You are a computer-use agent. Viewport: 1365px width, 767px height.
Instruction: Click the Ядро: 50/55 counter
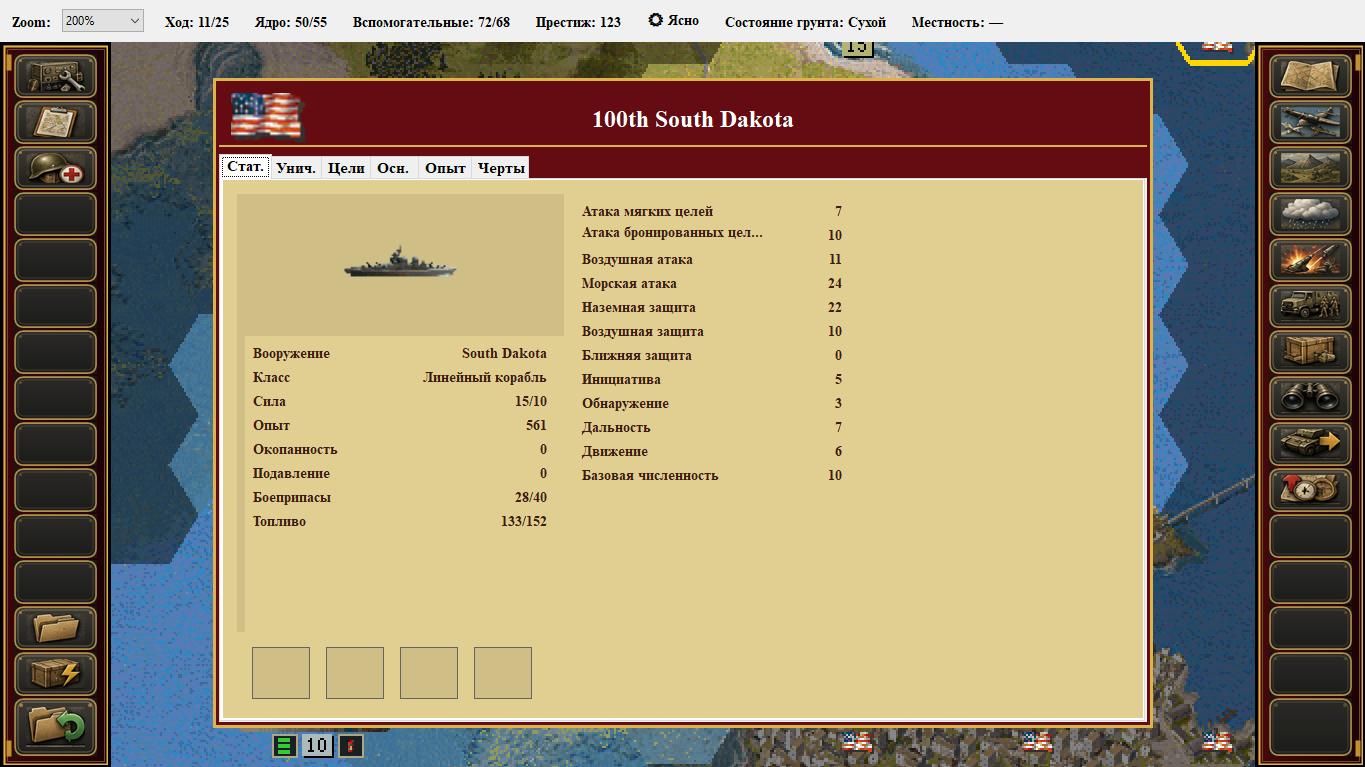tap(291, 22)
